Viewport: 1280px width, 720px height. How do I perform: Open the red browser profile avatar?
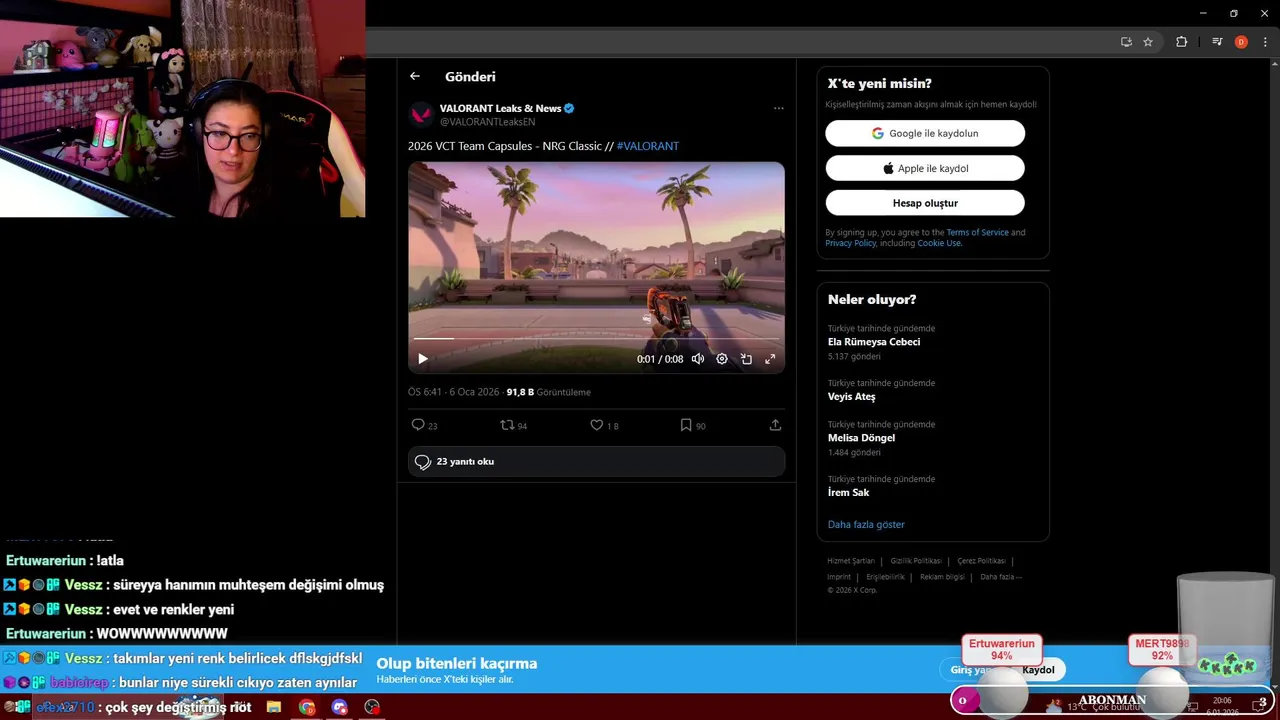pos(1241,42)
